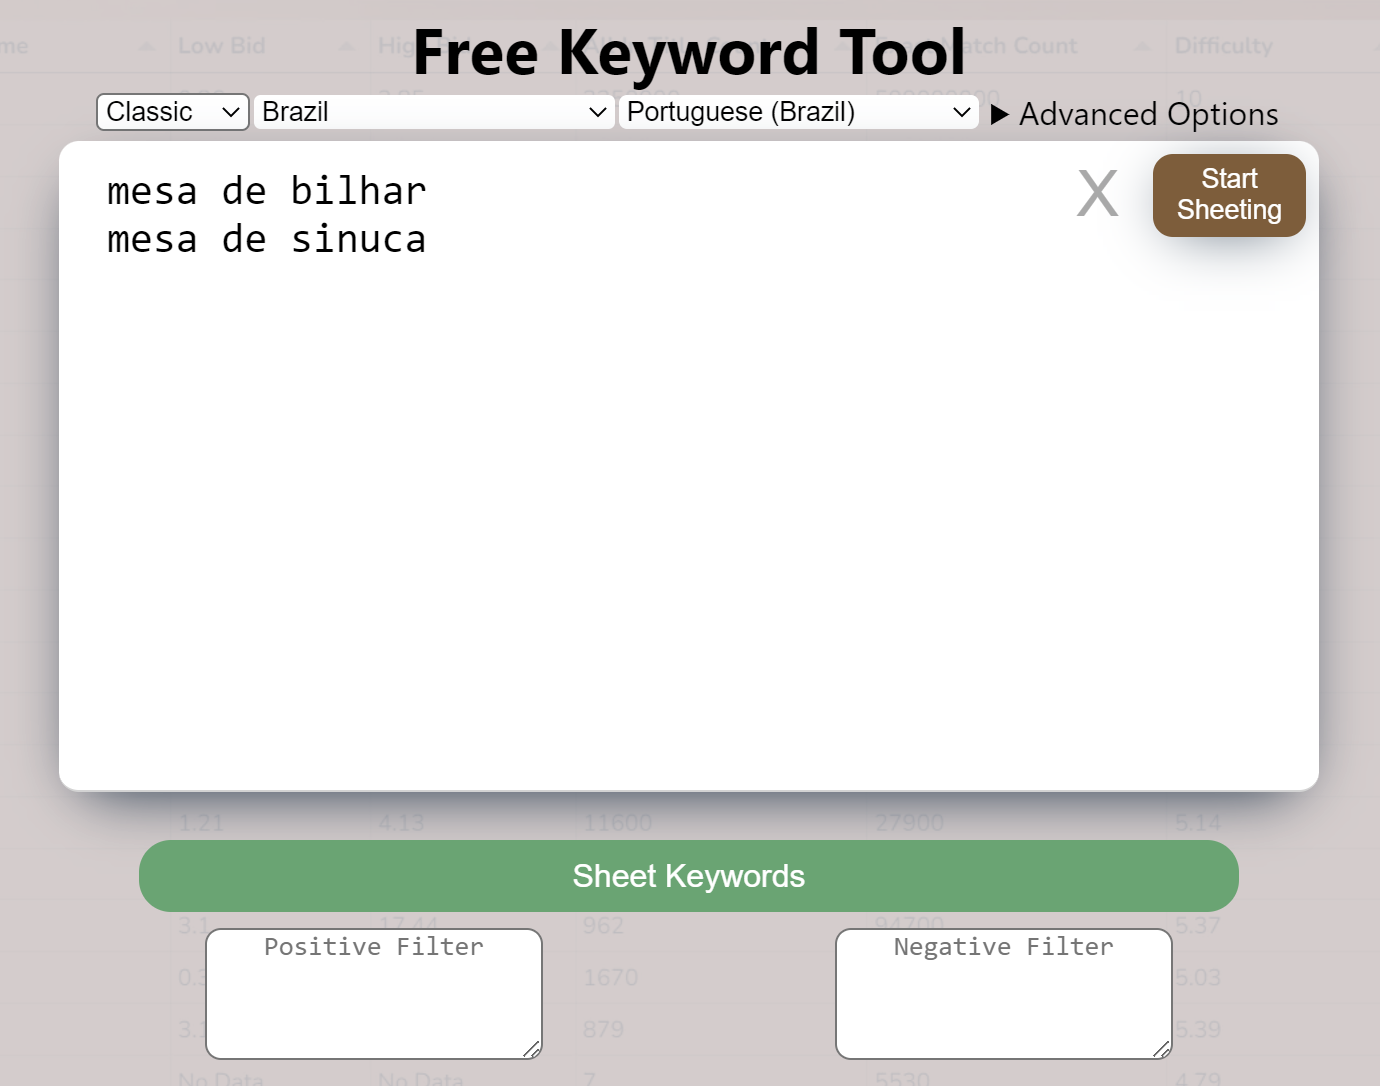Expand the Advanced Options disclosure triangle
1380x1086 pixels.
click(999, 114)
